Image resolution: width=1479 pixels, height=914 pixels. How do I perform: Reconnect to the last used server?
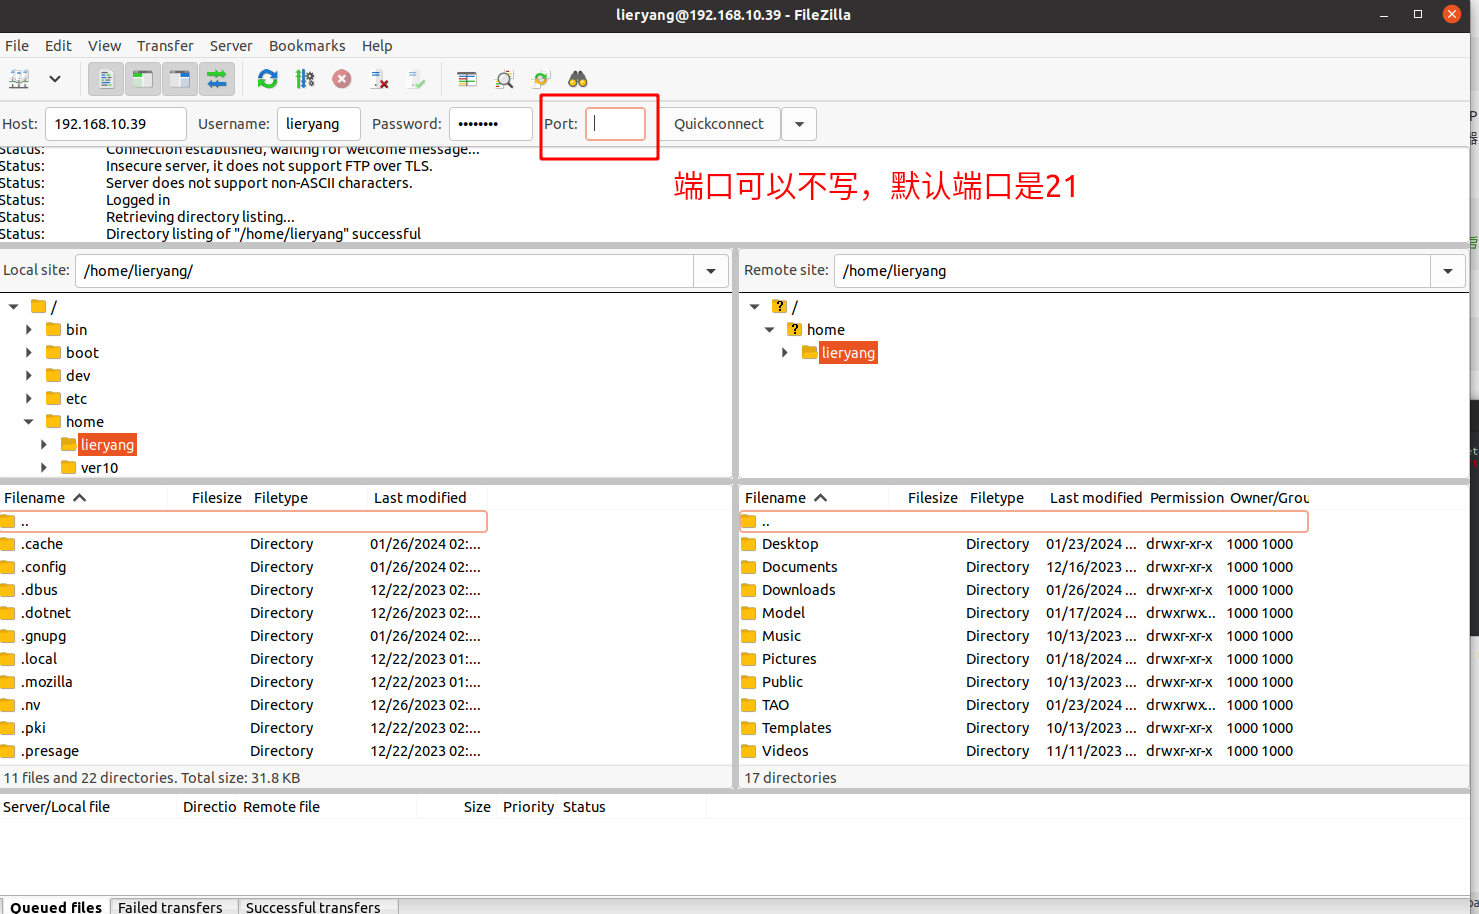pyautogui.click(x=416, y=79)
